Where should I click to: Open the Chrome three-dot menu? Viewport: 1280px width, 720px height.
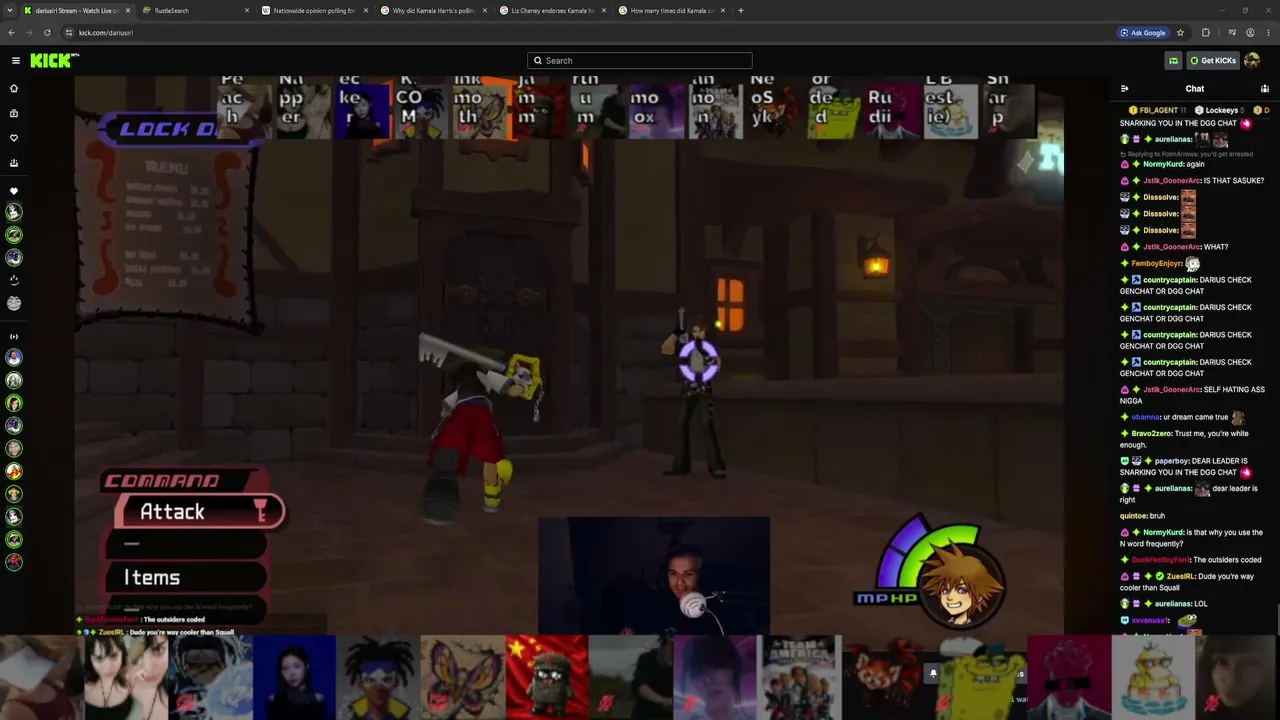click(x=1268, y=32)
